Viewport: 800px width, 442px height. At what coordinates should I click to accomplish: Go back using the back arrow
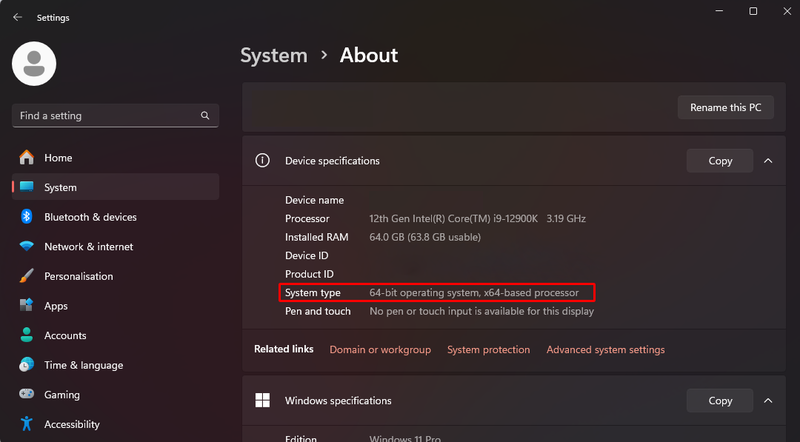coord(17,17)
